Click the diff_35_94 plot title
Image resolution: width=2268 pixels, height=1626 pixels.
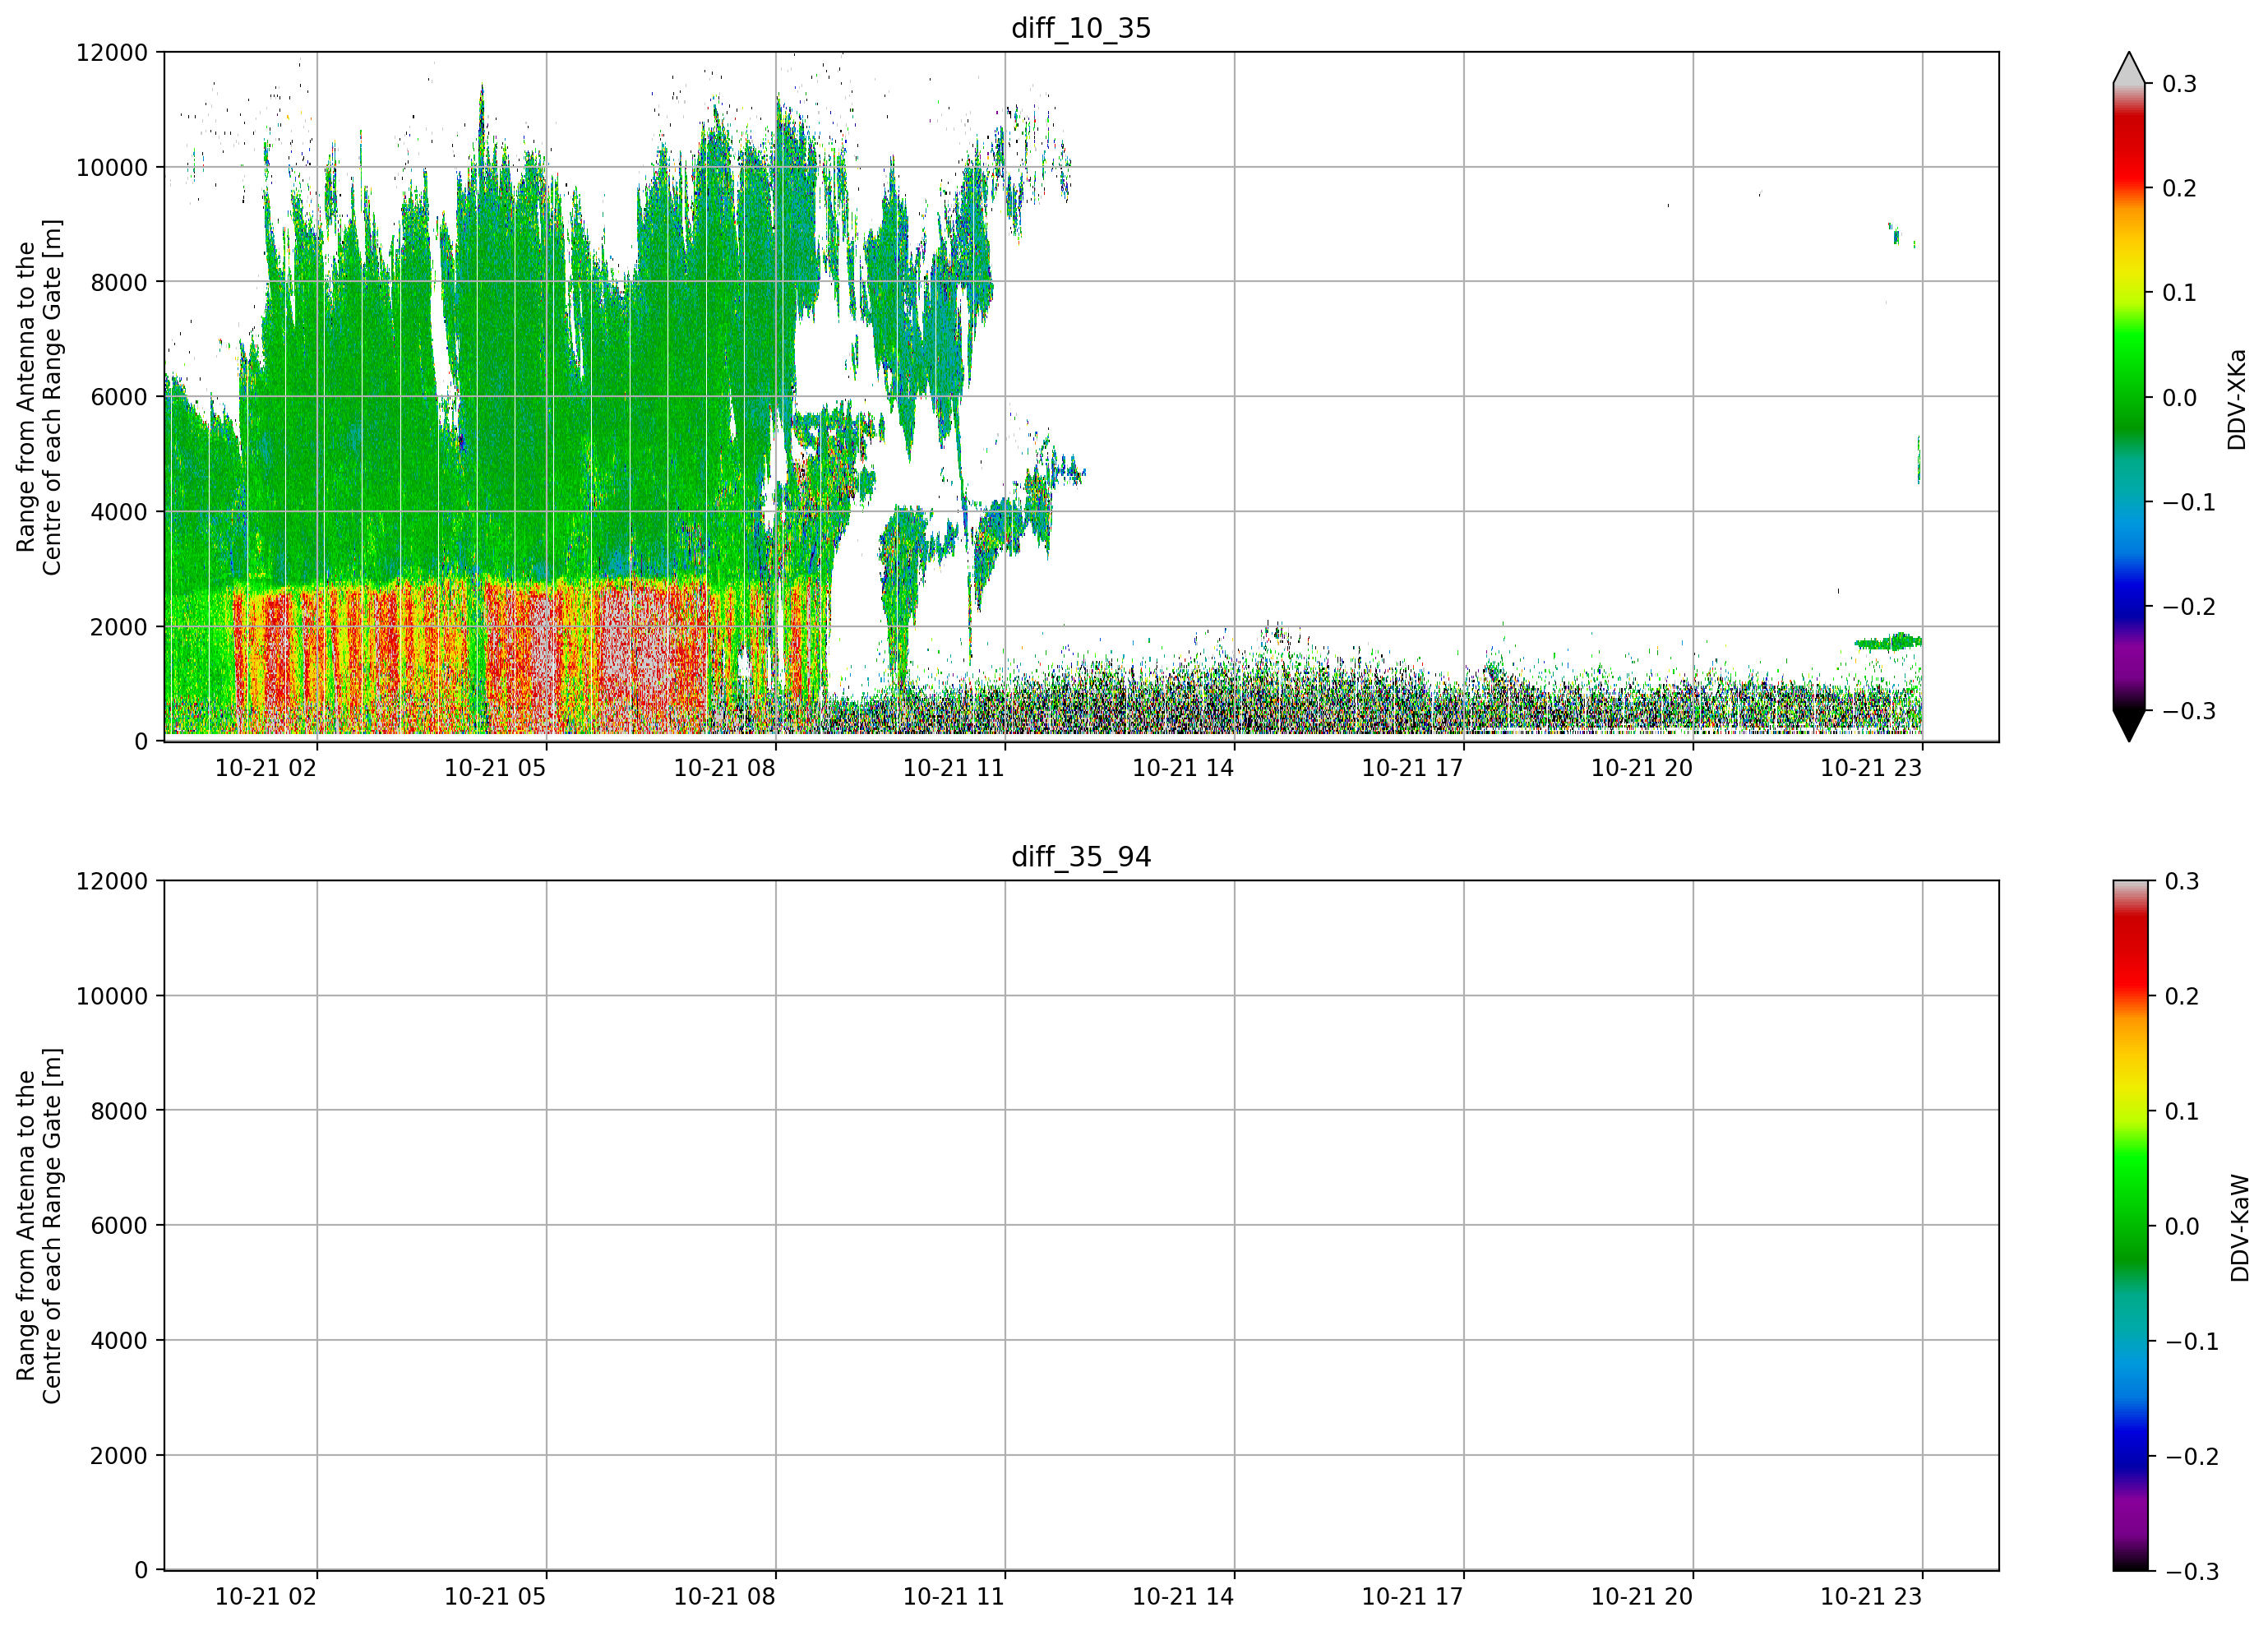tap(1081, 856)
